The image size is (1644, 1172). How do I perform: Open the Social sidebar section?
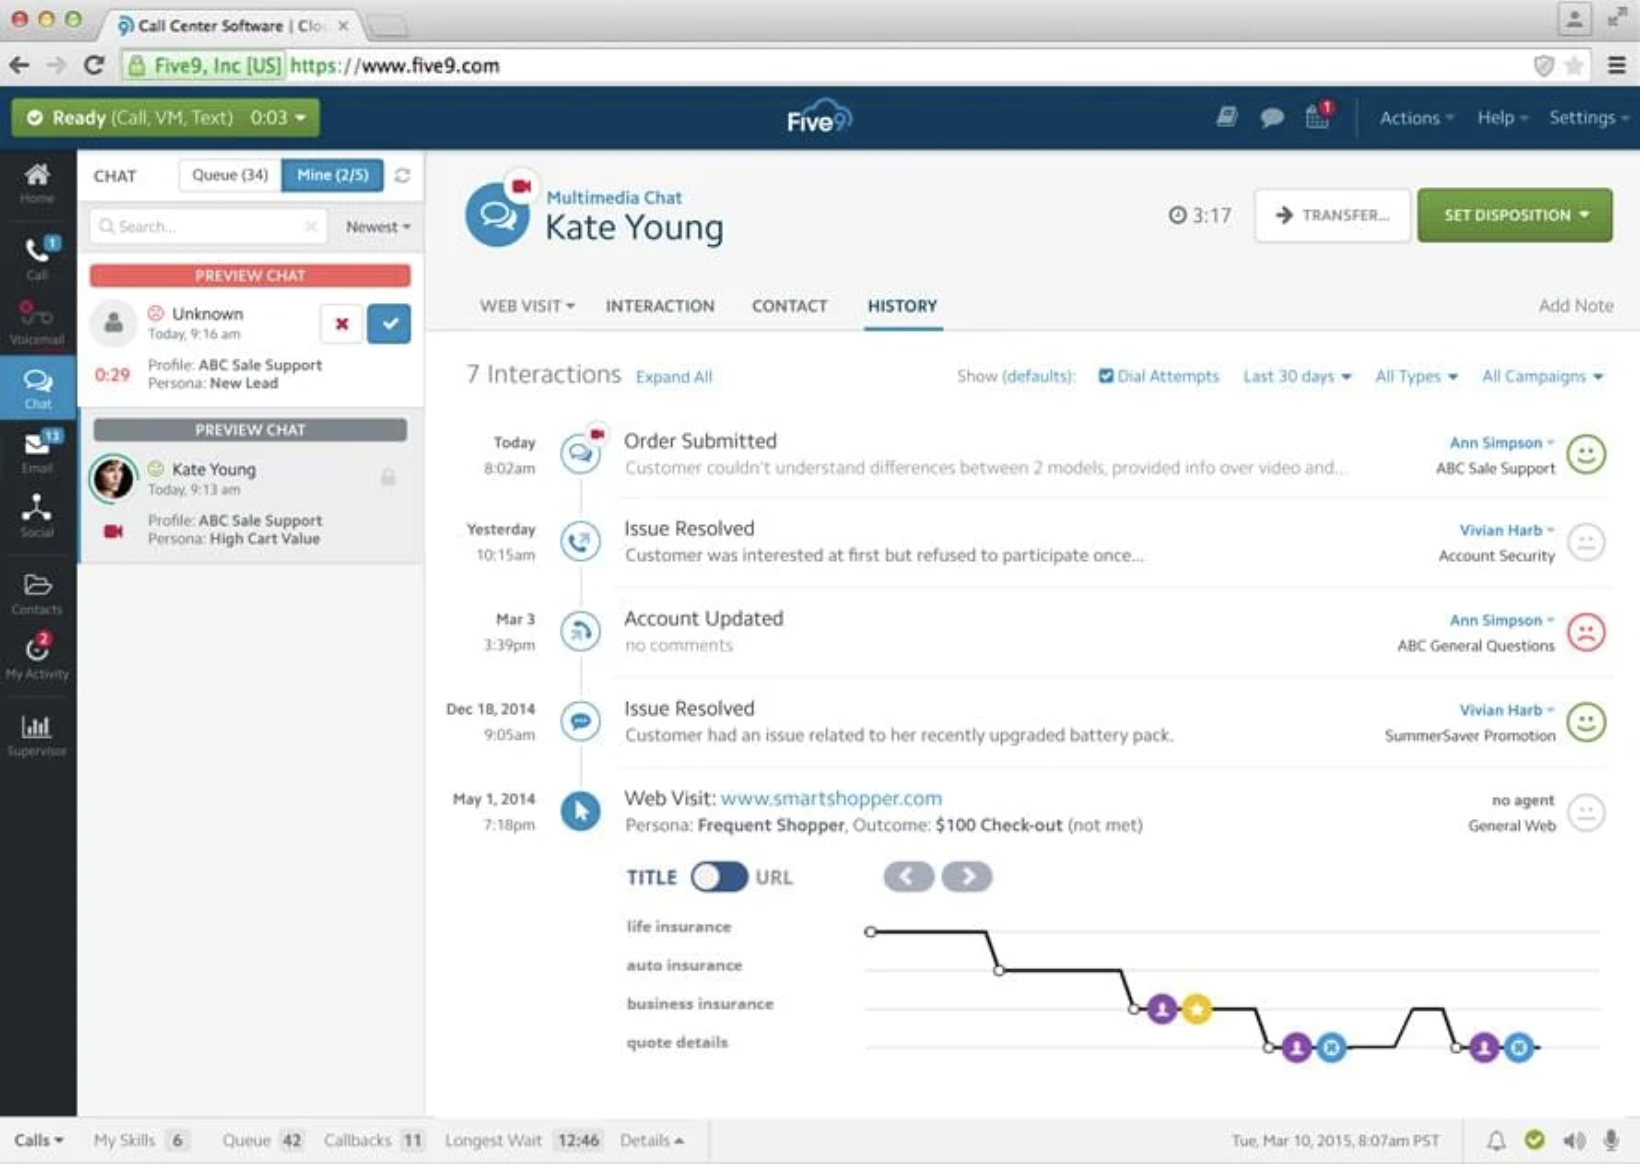point(37,517)
